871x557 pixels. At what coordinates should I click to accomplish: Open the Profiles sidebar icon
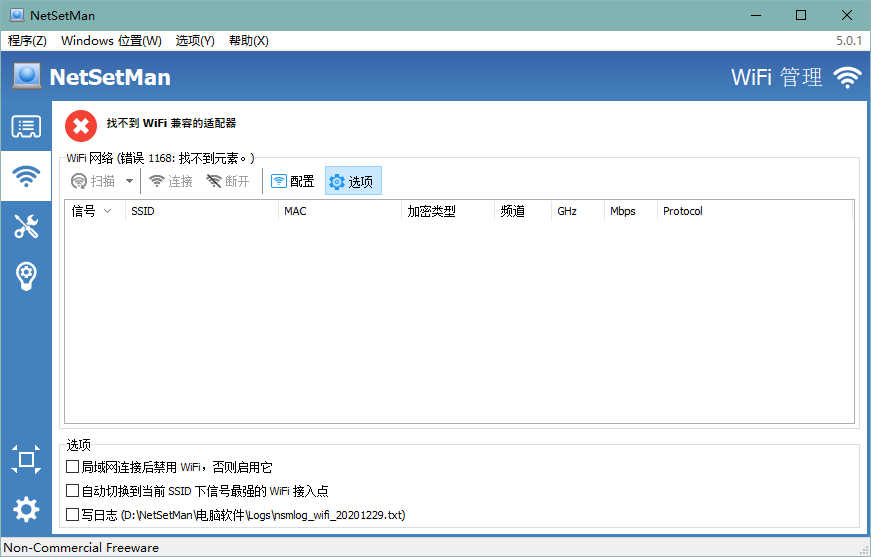point(26,127)
